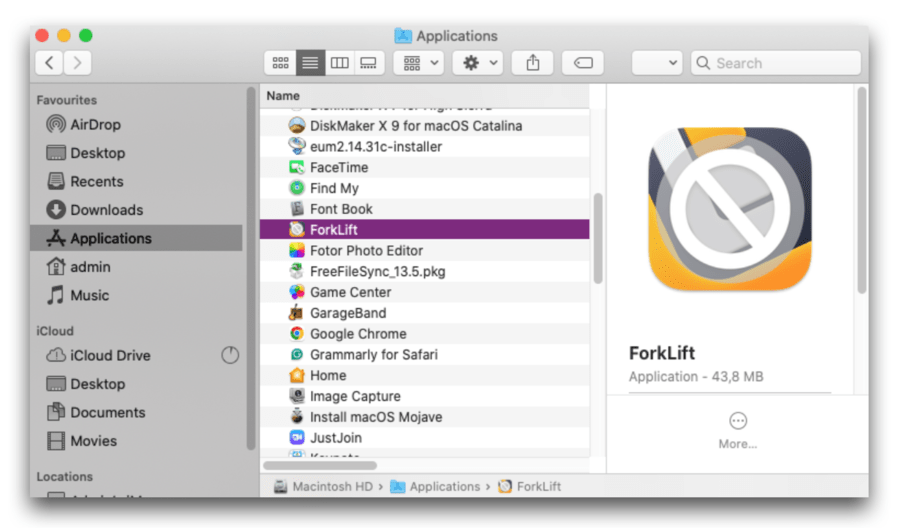Click the file list horizontal scrollbar
This screenshot has height=528, width=900.
pyautogui.click(x=320, y=465)
